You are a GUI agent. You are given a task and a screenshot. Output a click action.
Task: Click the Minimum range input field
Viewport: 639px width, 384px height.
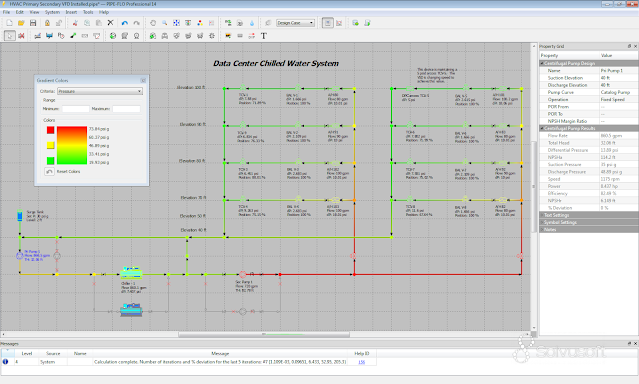(75, 109)
